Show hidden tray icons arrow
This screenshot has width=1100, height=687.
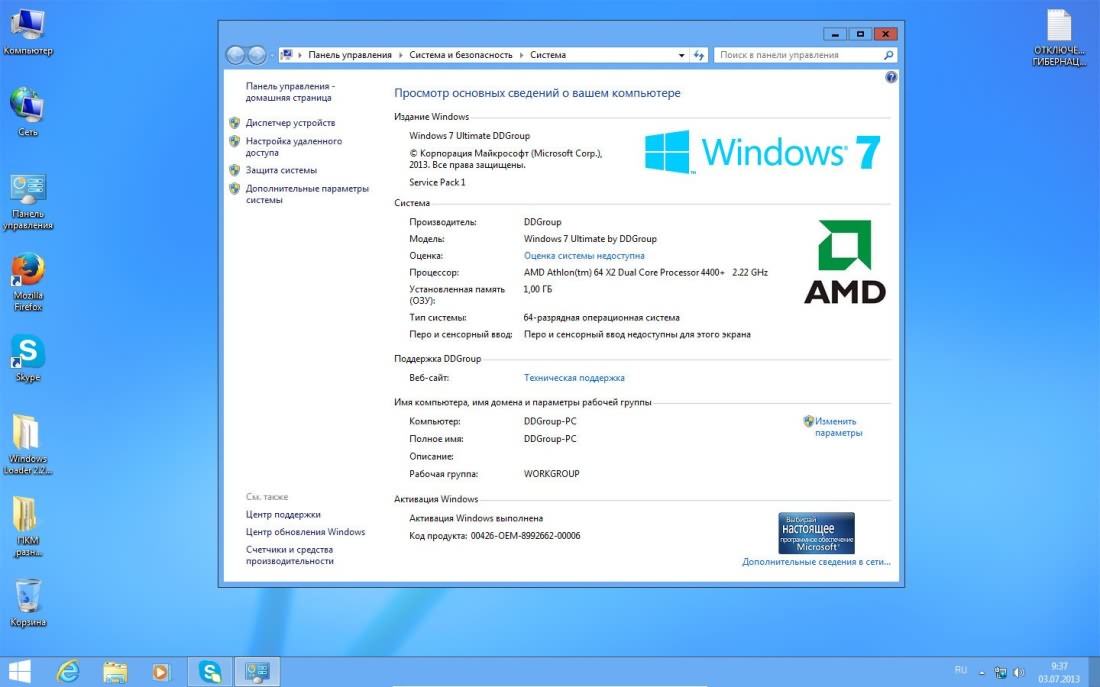pyautogui.click(x=983, y=672)
